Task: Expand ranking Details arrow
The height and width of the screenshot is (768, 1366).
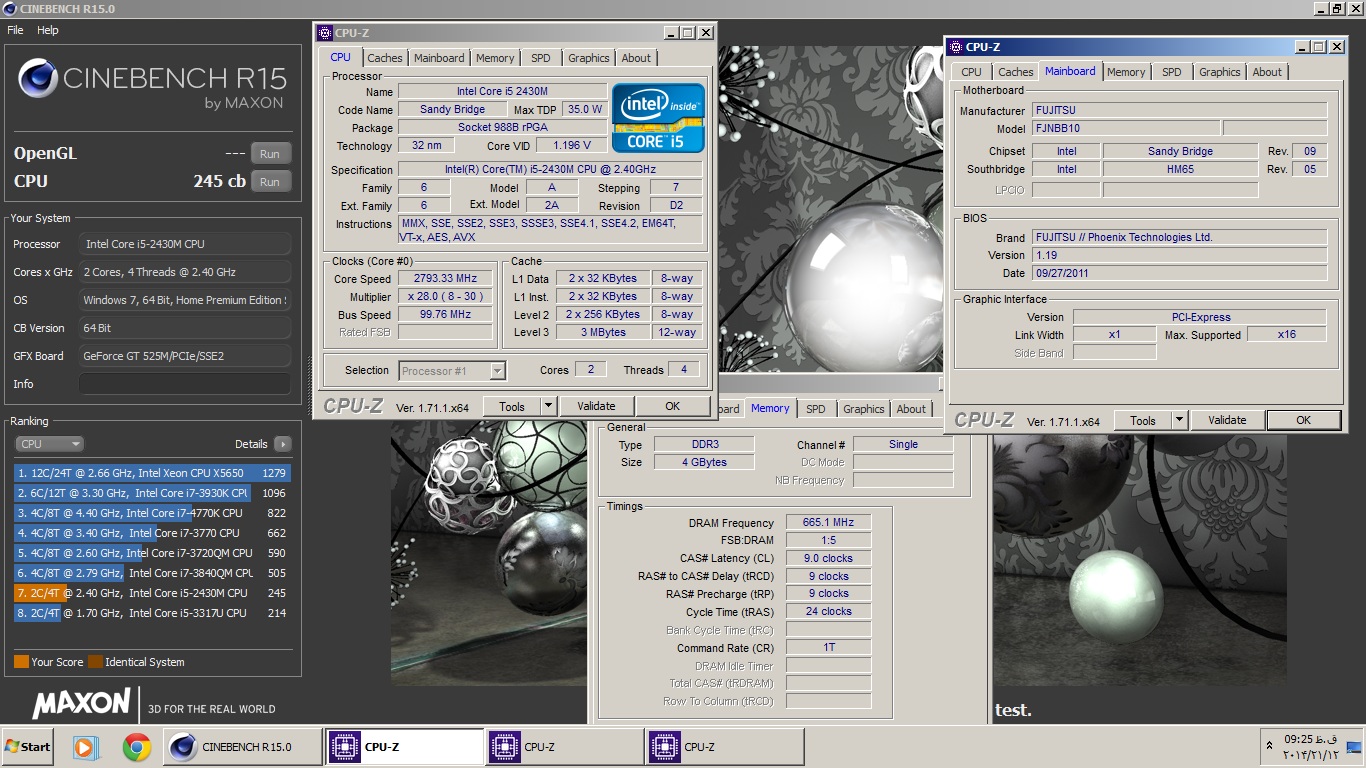Action: tap(282, 444)
